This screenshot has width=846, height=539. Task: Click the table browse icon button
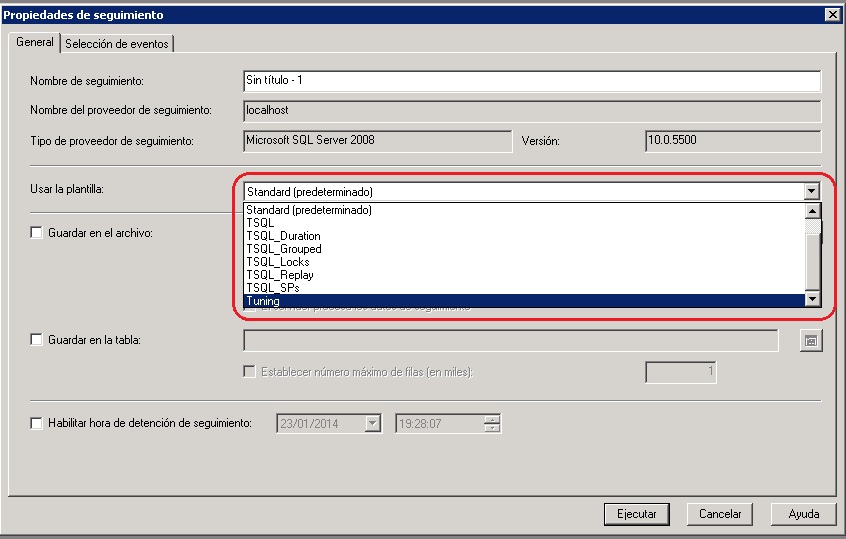tap(811, 340)
